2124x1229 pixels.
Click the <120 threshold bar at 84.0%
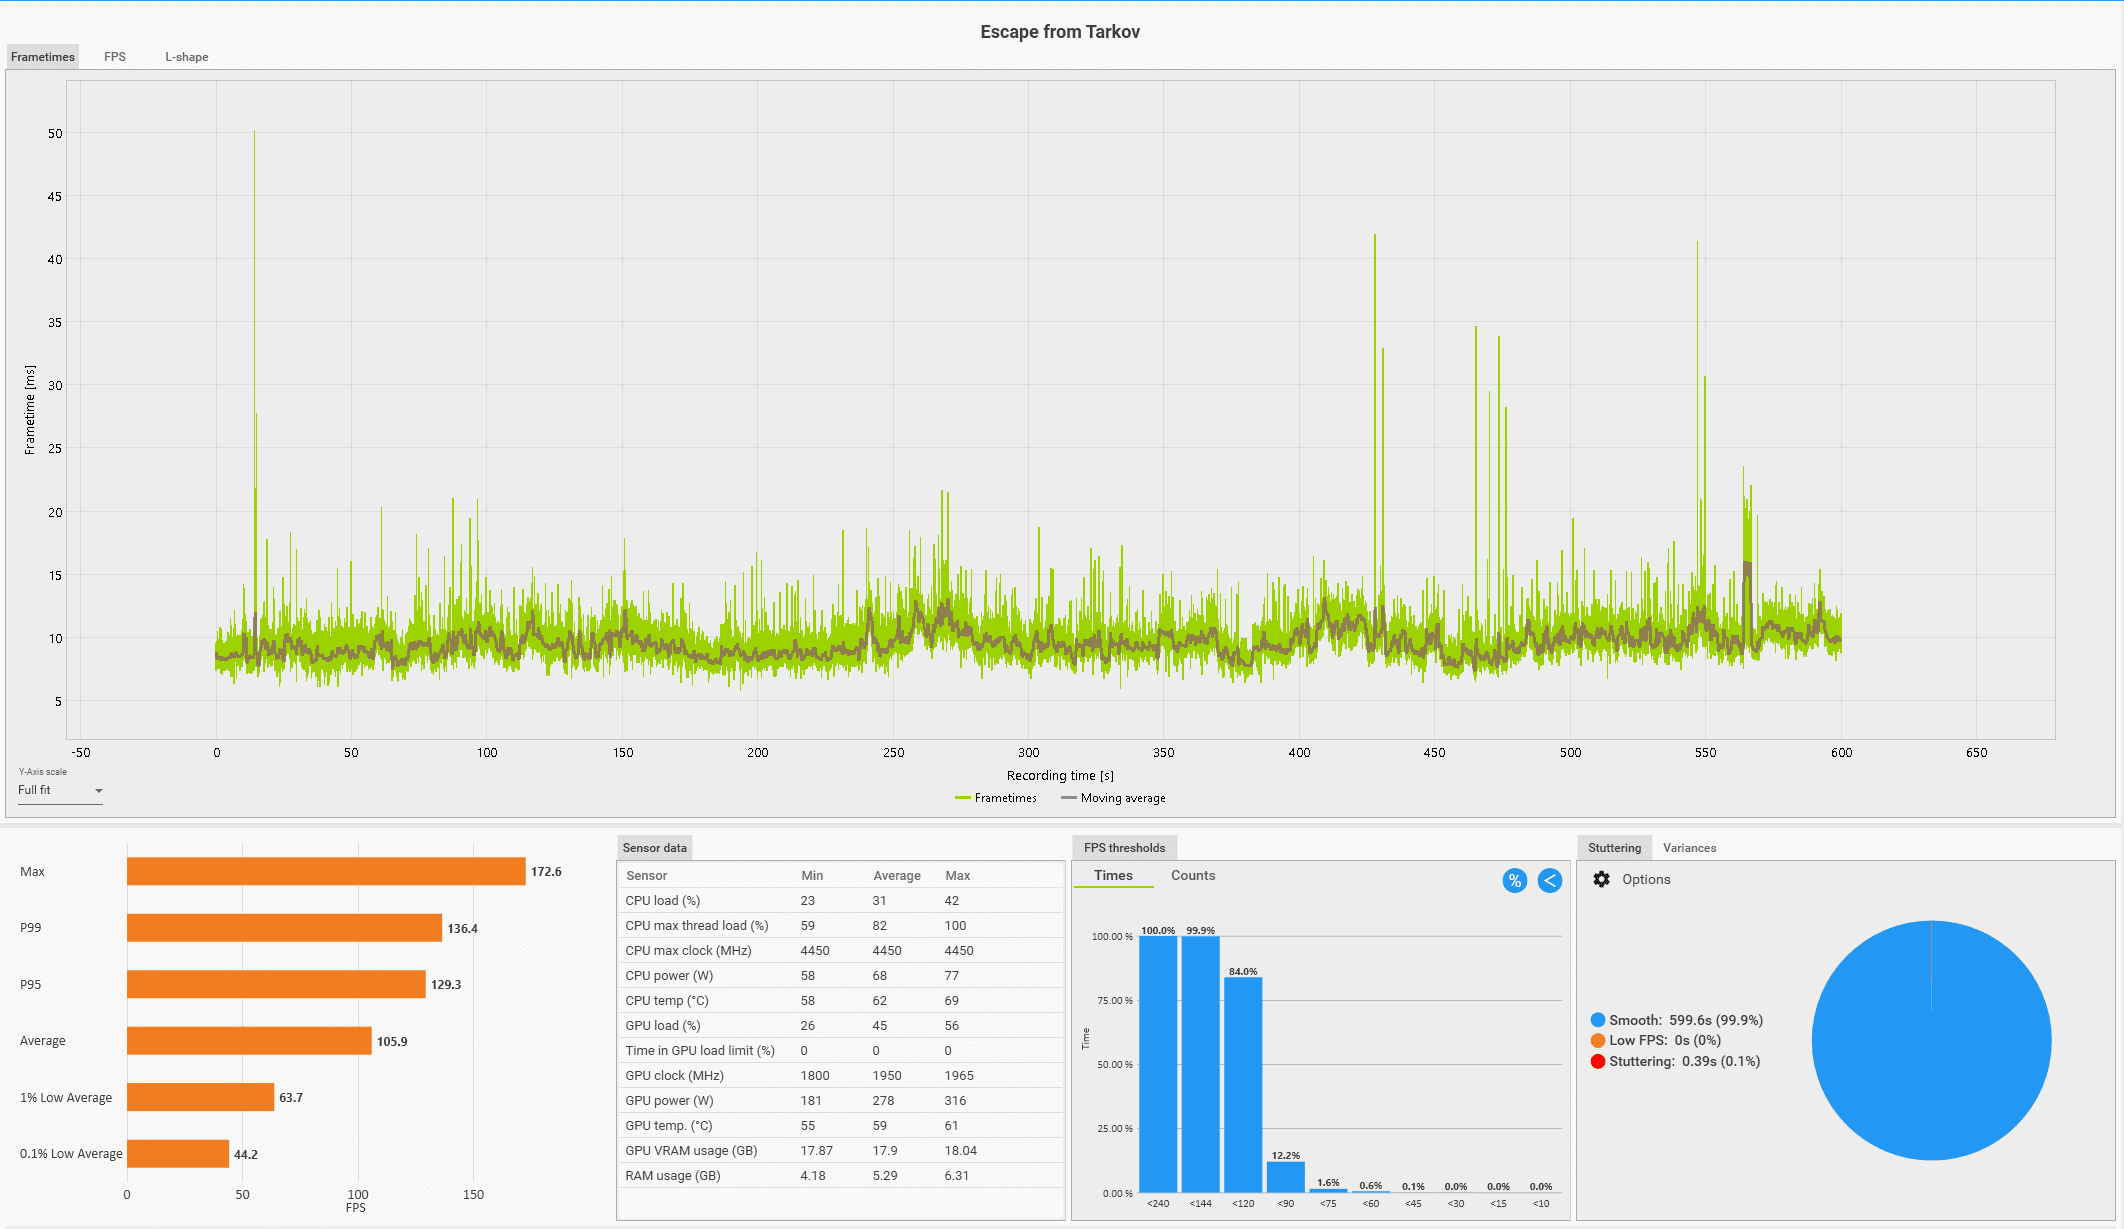coord(1243,1085)
